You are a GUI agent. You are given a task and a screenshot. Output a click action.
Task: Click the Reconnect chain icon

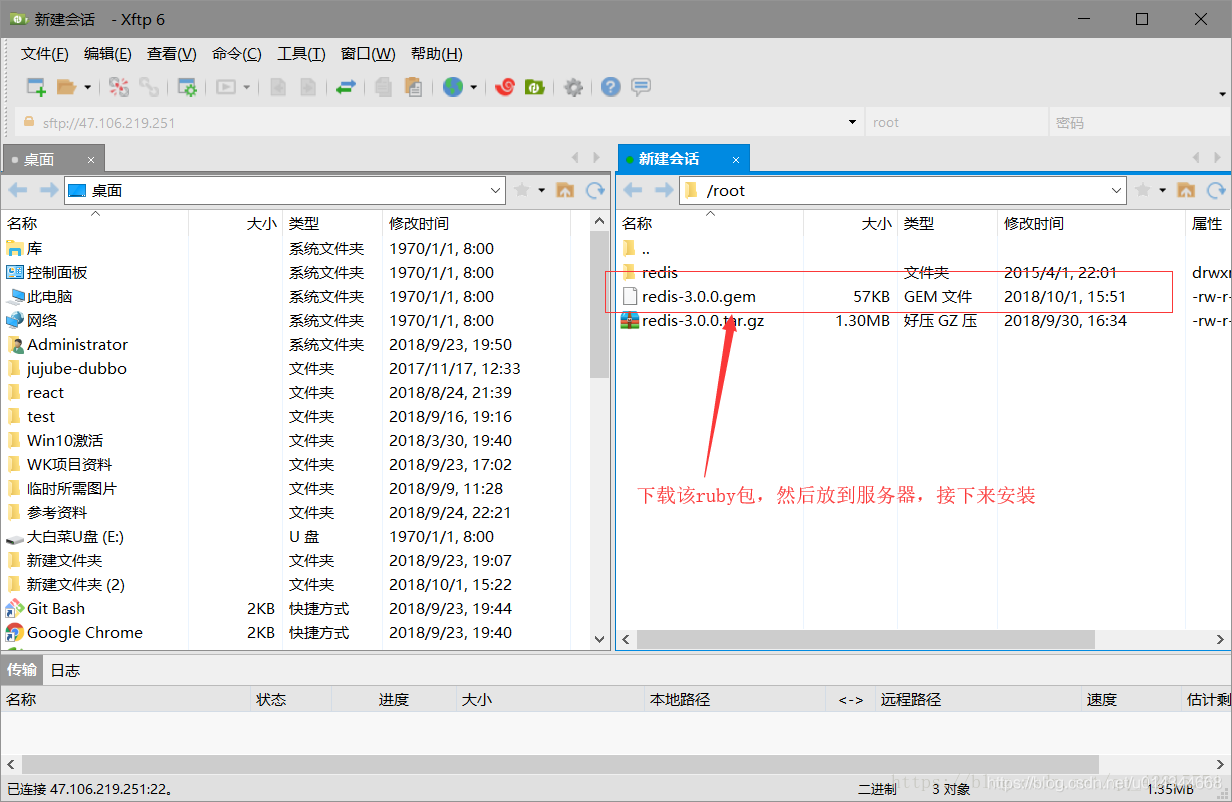(149, 87)
